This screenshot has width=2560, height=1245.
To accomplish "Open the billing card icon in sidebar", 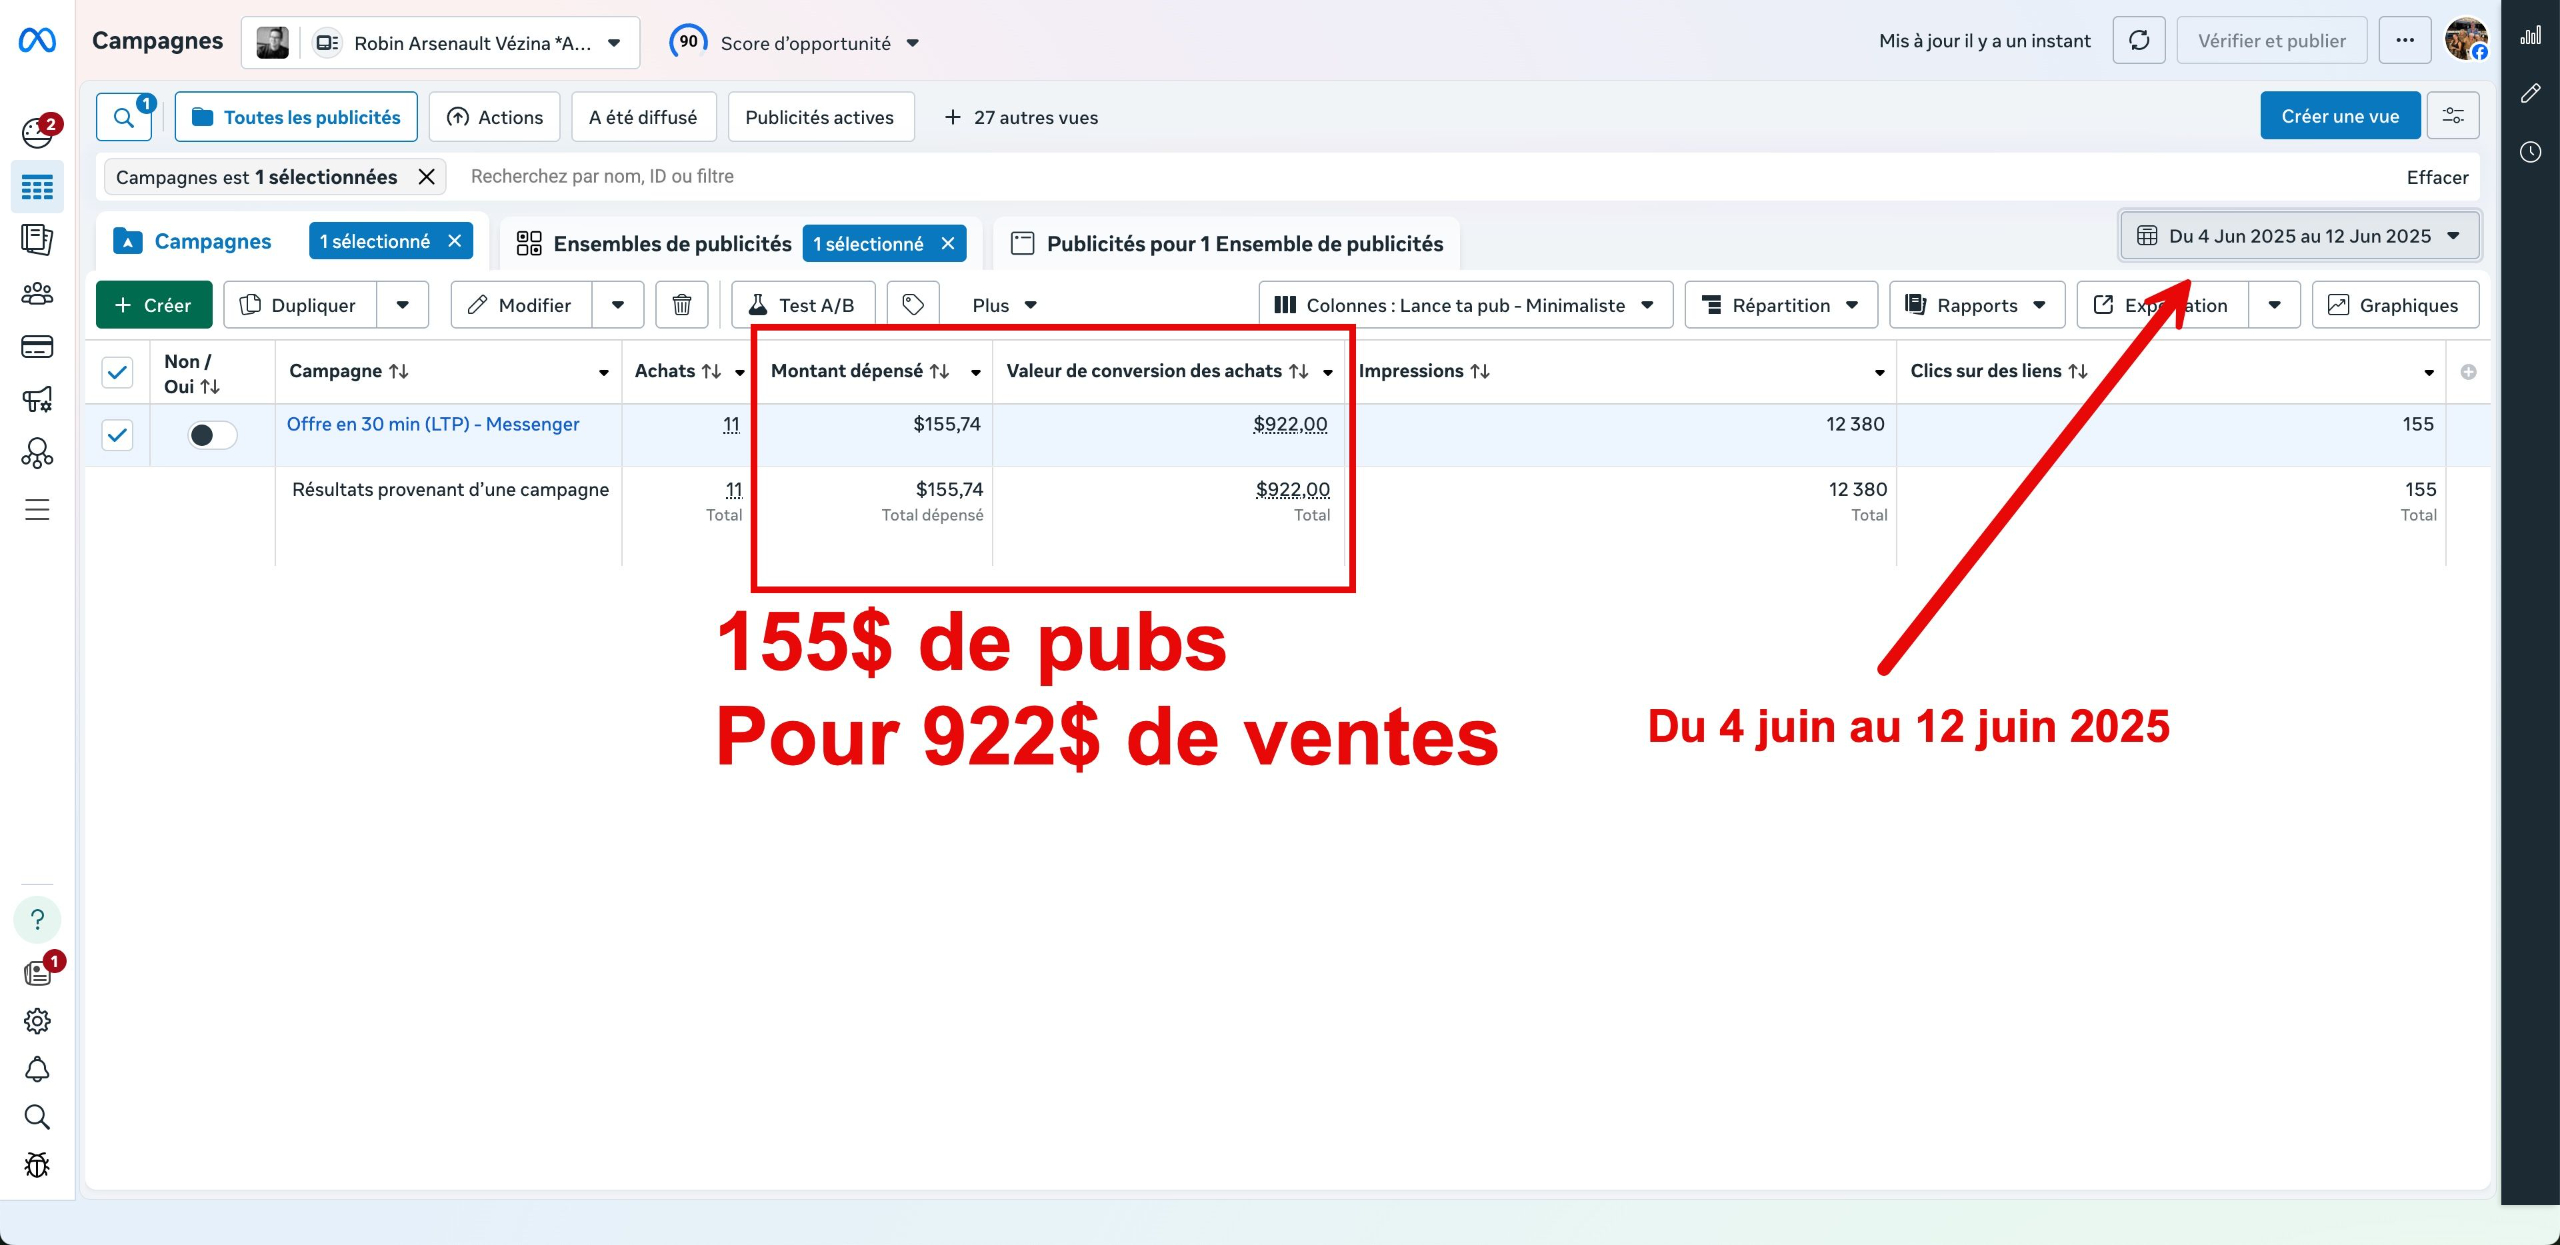I will (x=37, y=347).
